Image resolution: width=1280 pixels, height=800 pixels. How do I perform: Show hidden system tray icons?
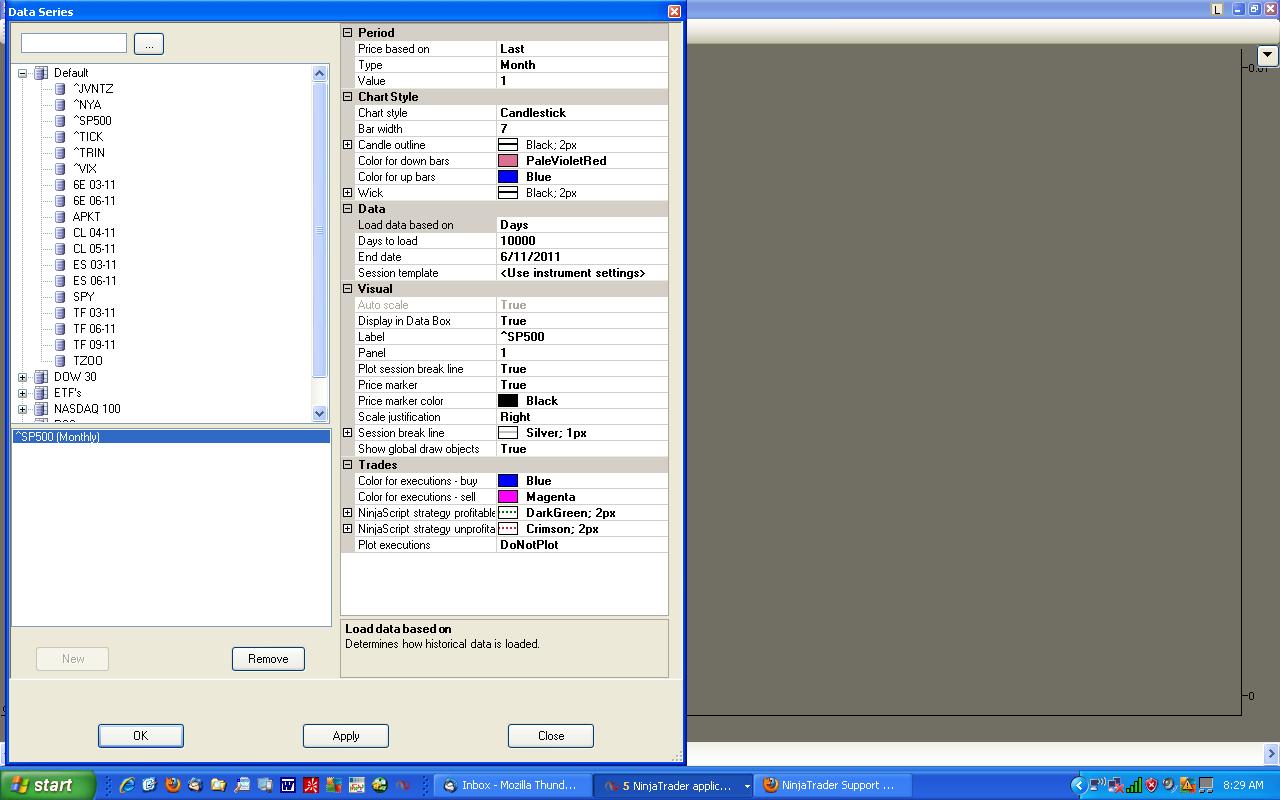pos(1078,785)
